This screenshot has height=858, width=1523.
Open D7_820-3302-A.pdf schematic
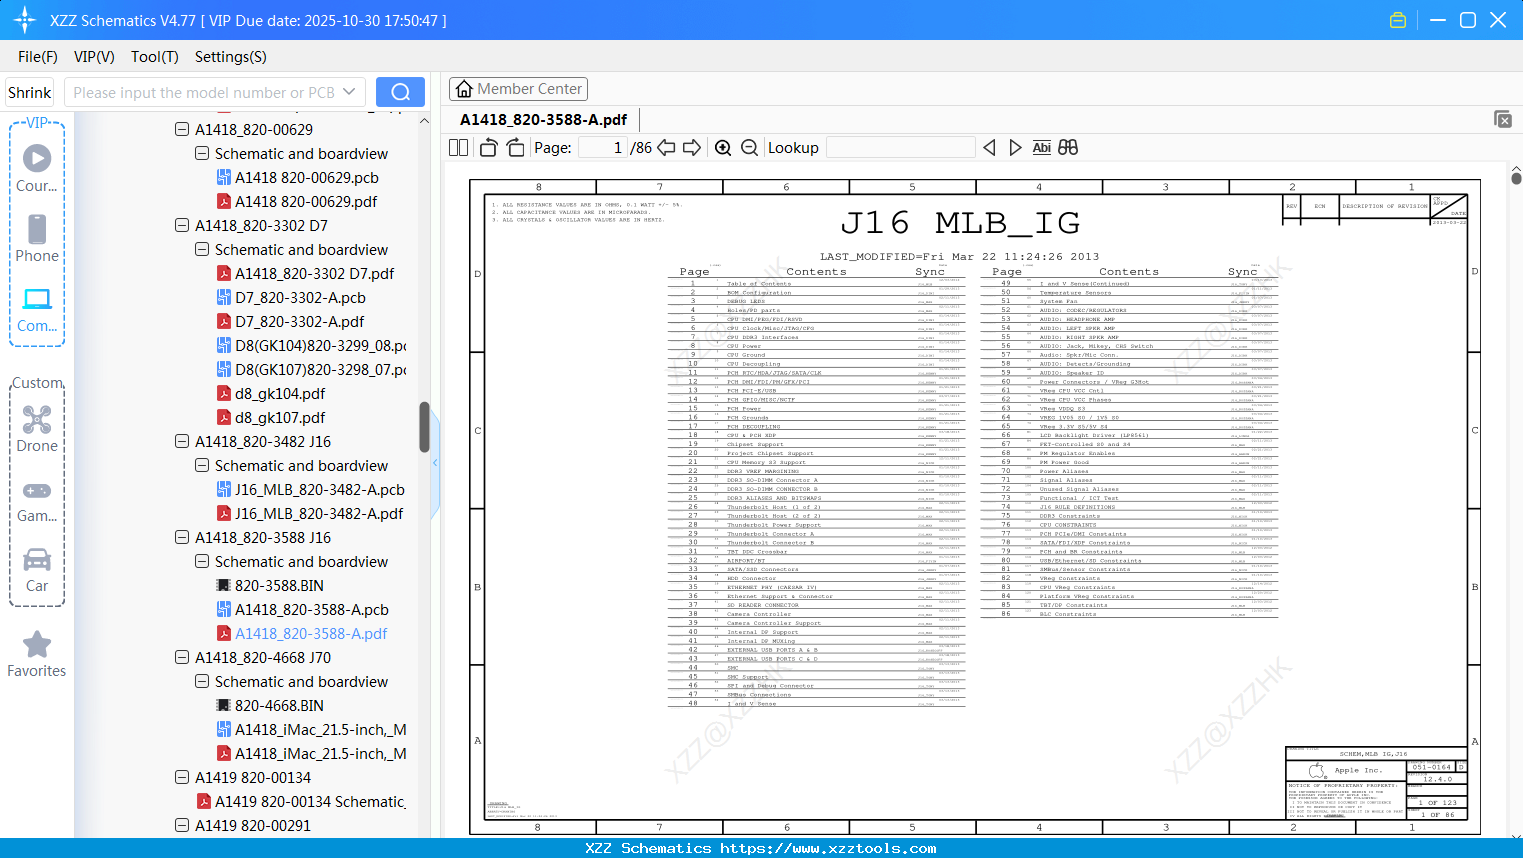coord(299,321)
